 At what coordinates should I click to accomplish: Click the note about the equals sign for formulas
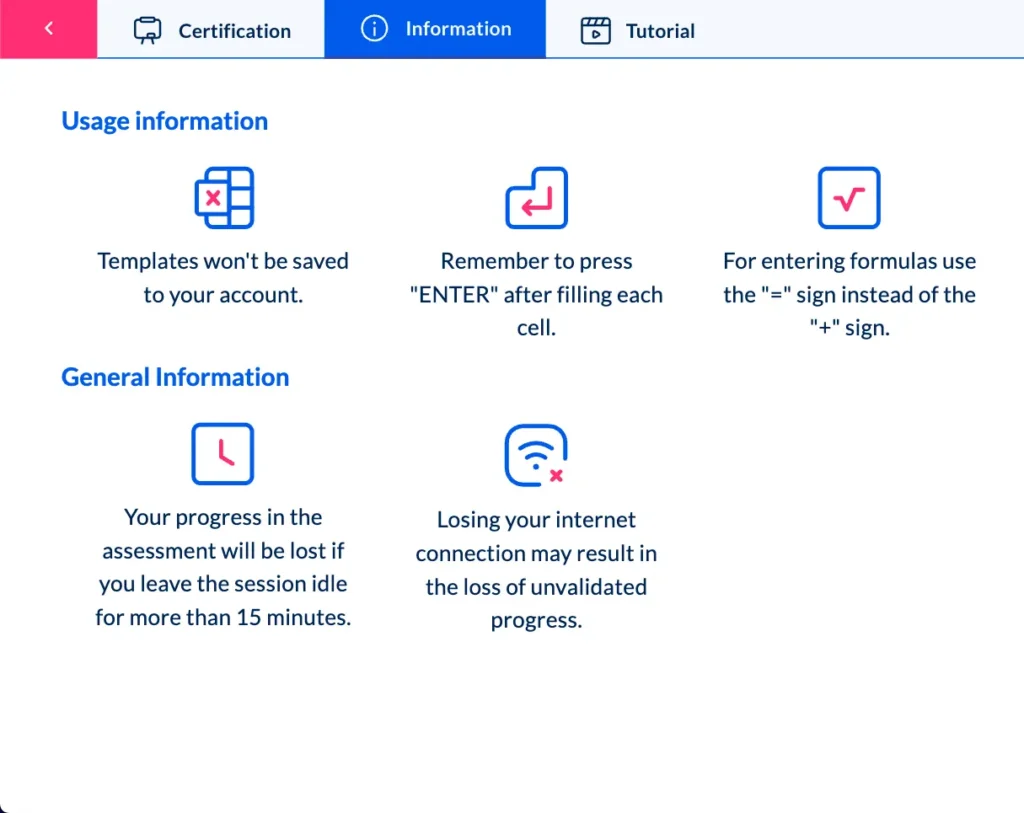[x=848, y=294]
